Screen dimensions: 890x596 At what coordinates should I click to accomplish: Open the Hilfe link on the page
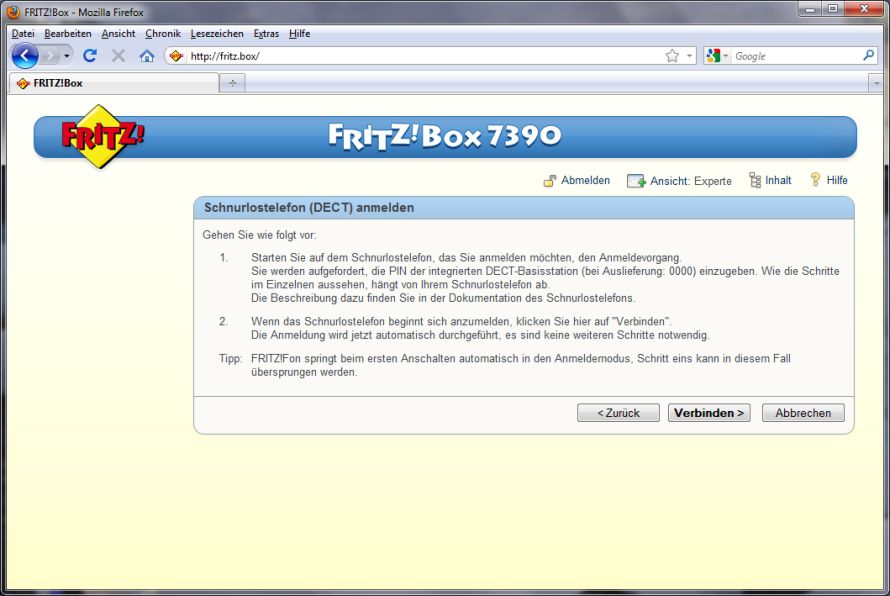837,180
